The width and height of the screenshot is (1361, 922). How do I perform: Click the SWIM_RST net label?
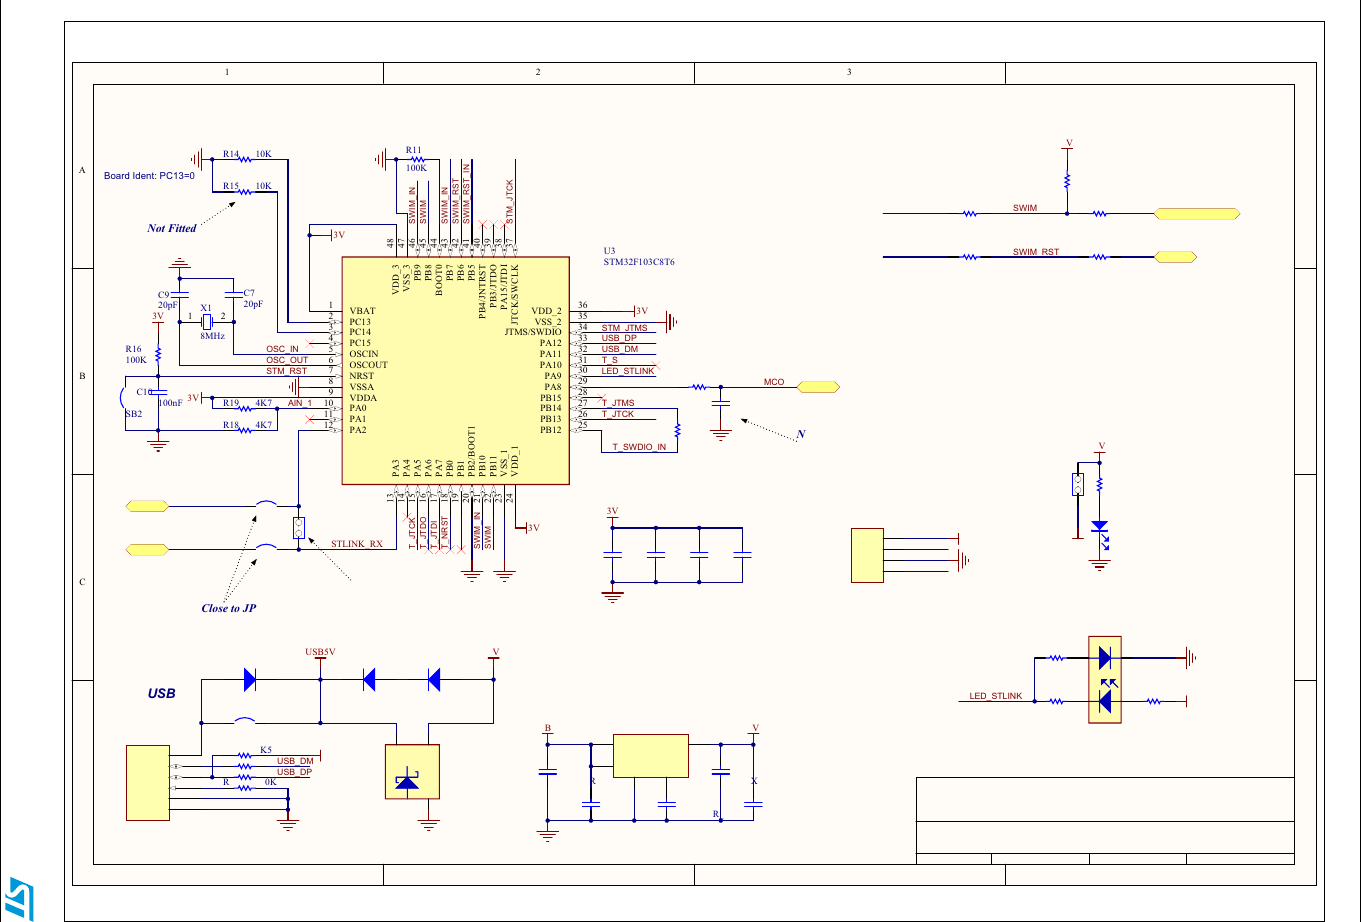click(1034, 251)
